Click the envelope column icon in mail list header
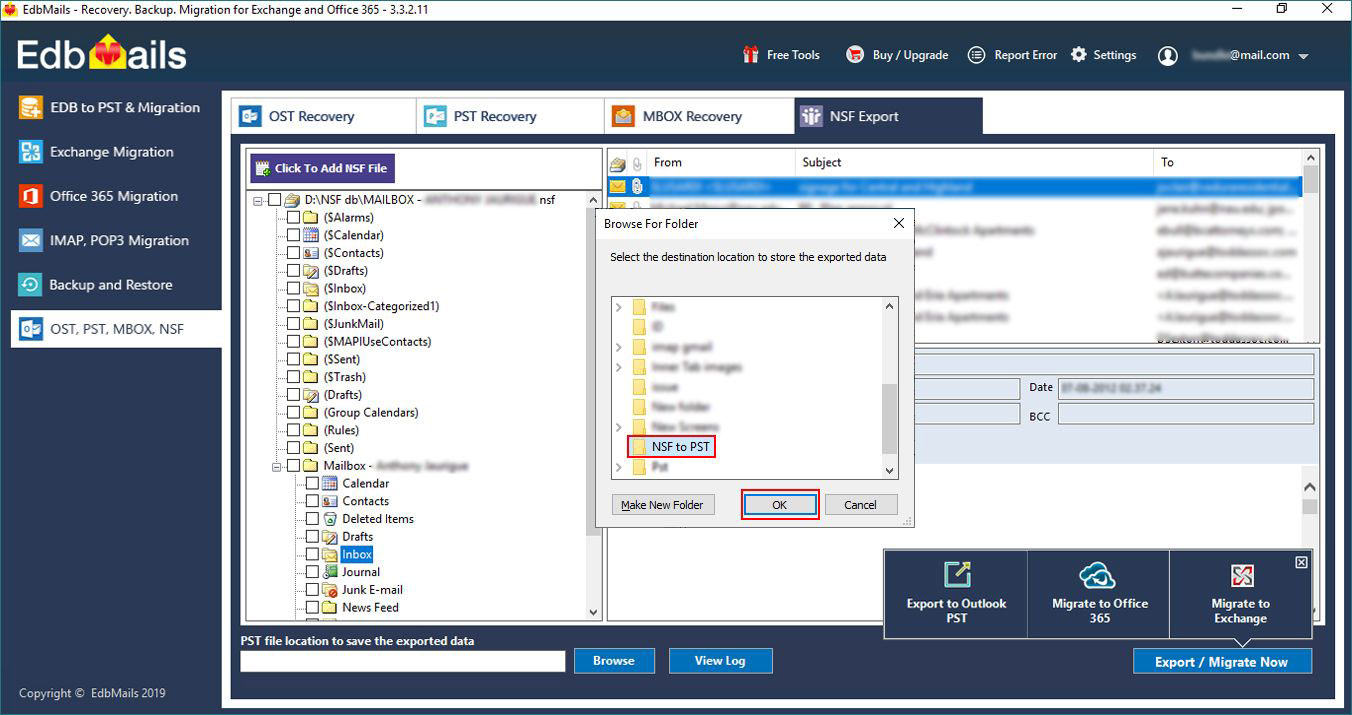The height and width of the screenshot is (715, 1352). click(x=618, y=163)
